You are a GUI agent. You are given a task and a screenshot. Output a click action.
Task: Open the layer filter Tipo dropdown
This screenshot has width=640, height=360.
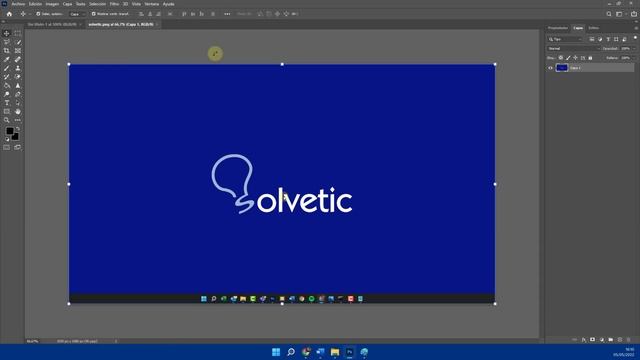565,39
